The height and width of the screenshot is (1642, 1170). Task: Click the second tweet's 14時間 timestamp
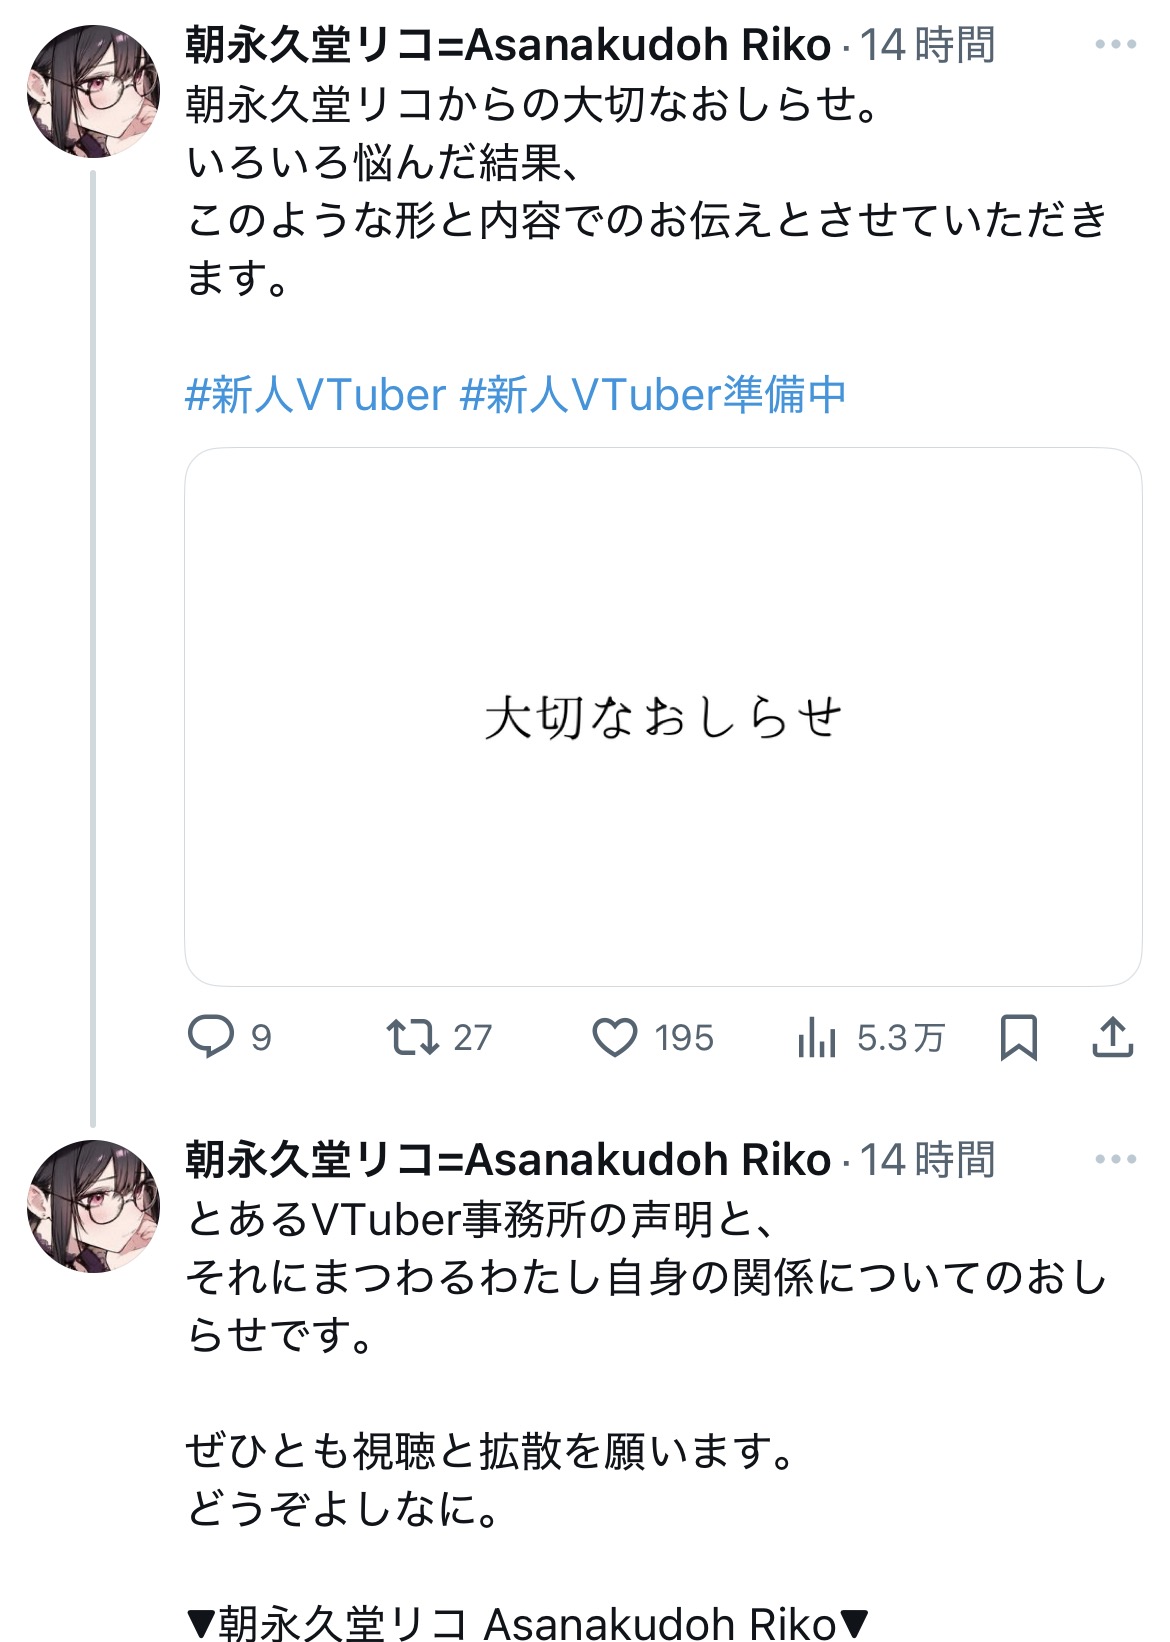coord(927,1160)
